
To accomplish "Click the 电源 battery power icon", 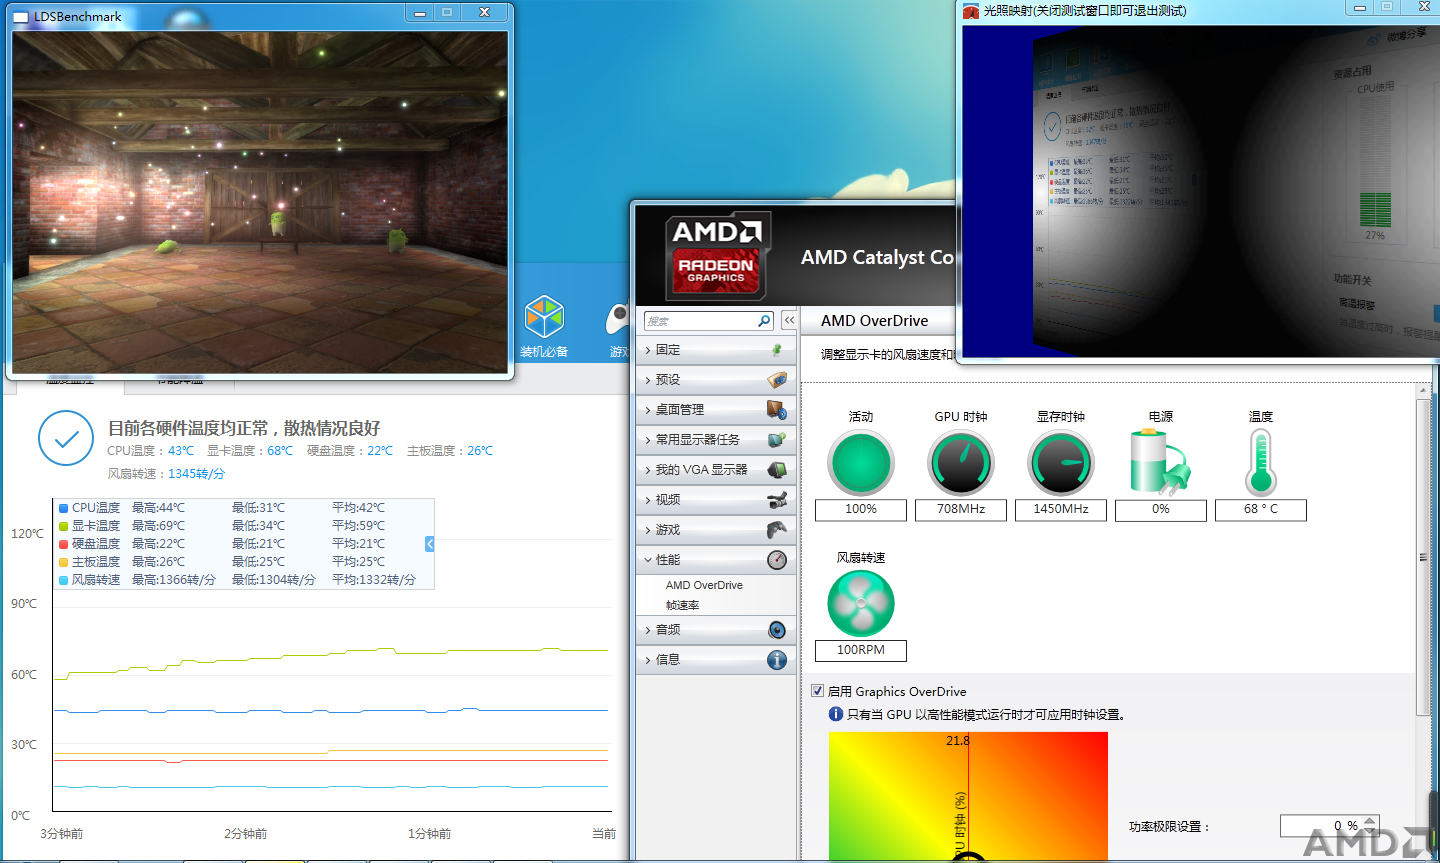I will click(1160, 462).
